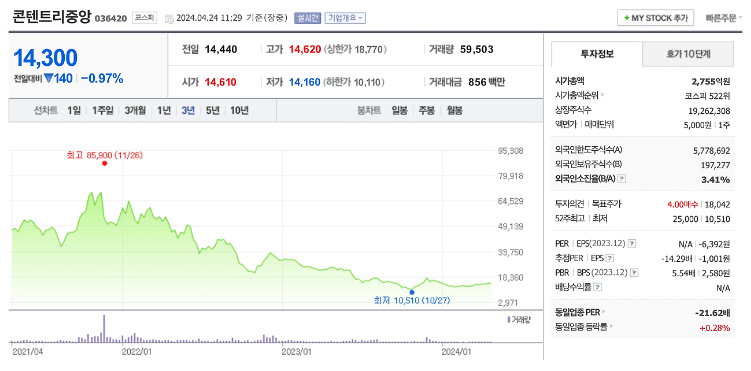The image size is (751, 371).
Task: Click the 외국인한도주식수 value 5,778,692
Action: [711, 151]
